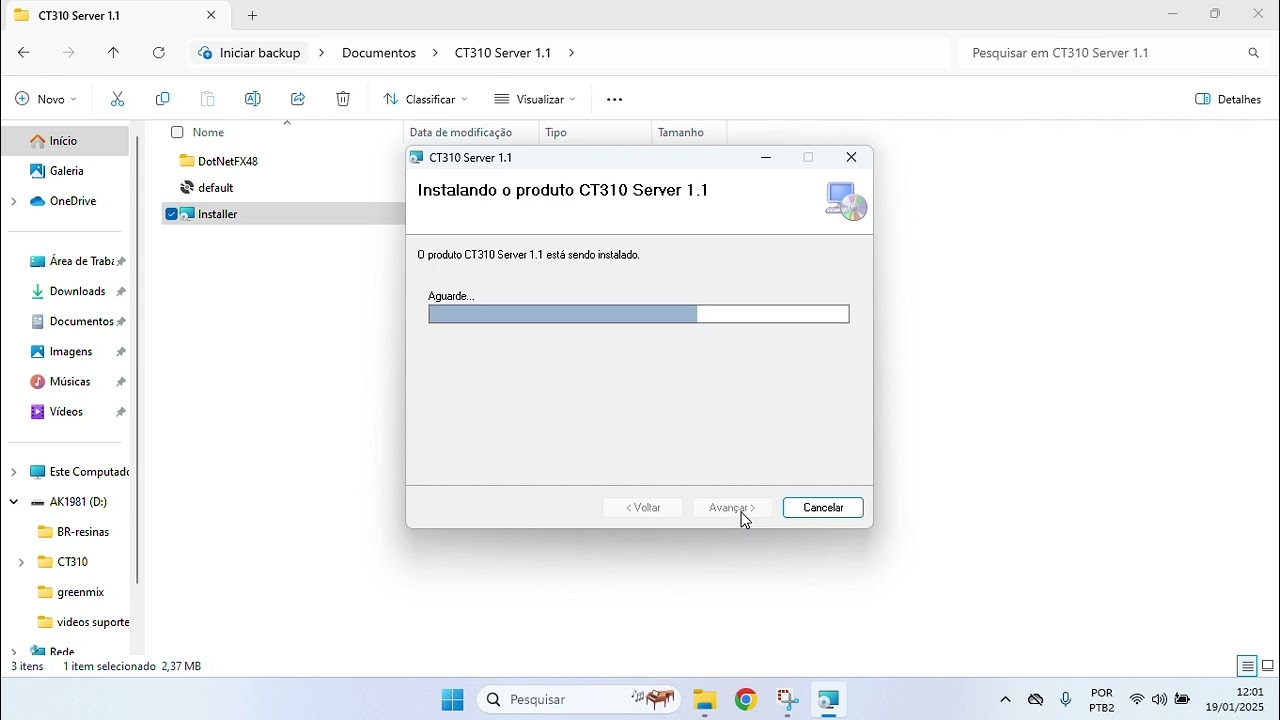Show hidden system tray icons
Image resolution: width=1280 pixels, height=720 pixels.
pyautogui.click(x=1005, y=700)
